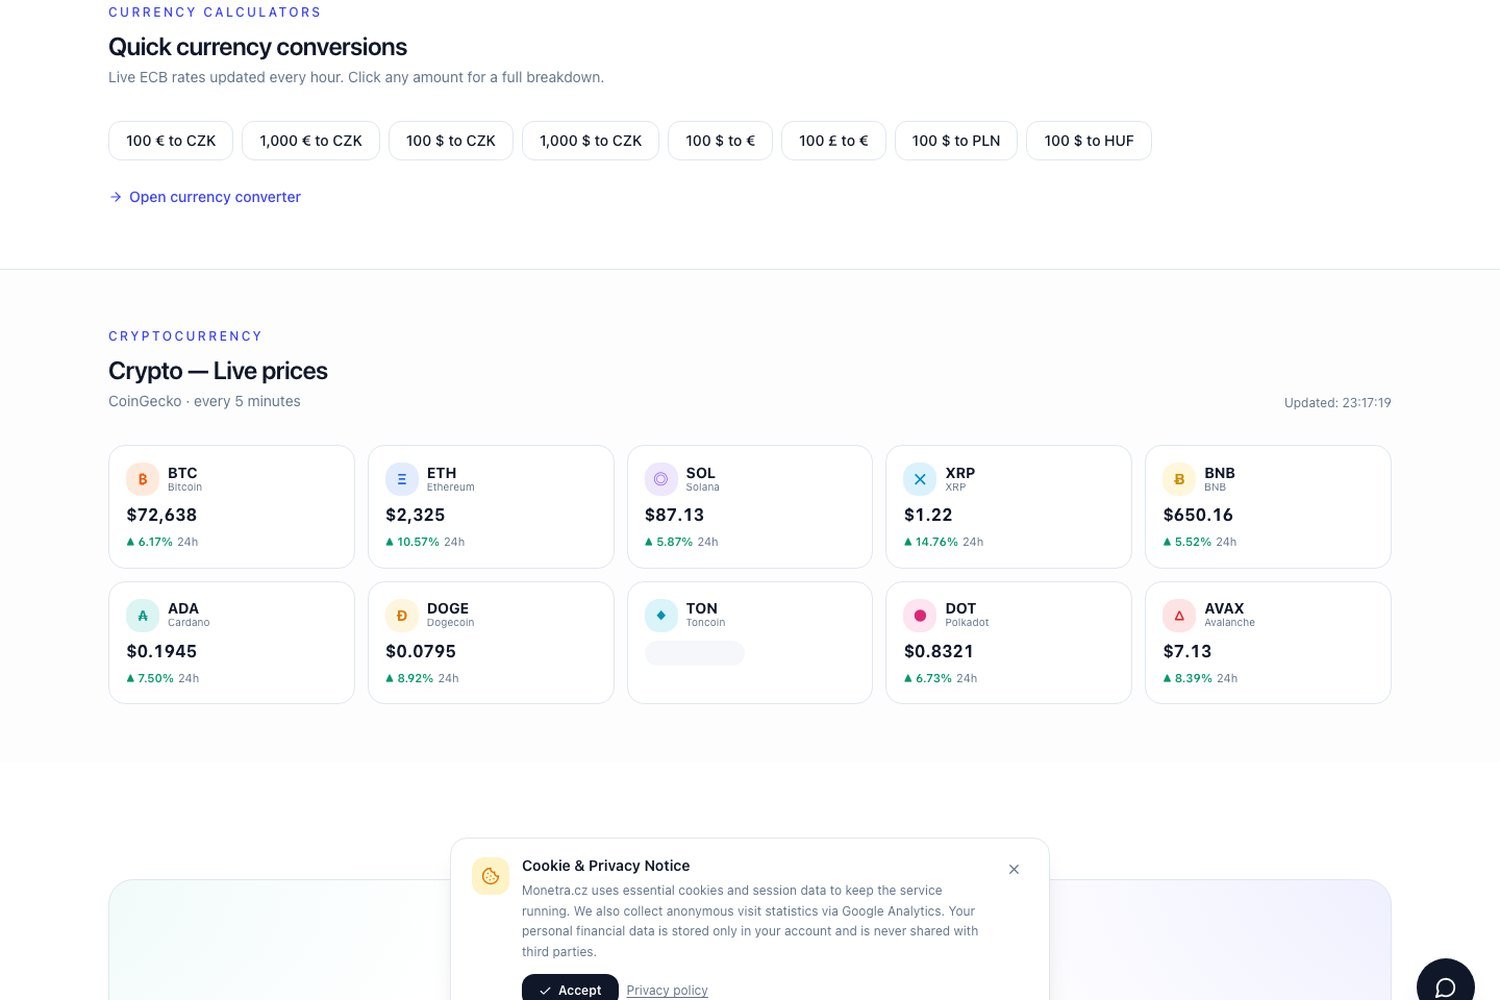Select the 100 $ to CZK conversion
This screenshot has width=1500, height=1000.
[451, 141]
